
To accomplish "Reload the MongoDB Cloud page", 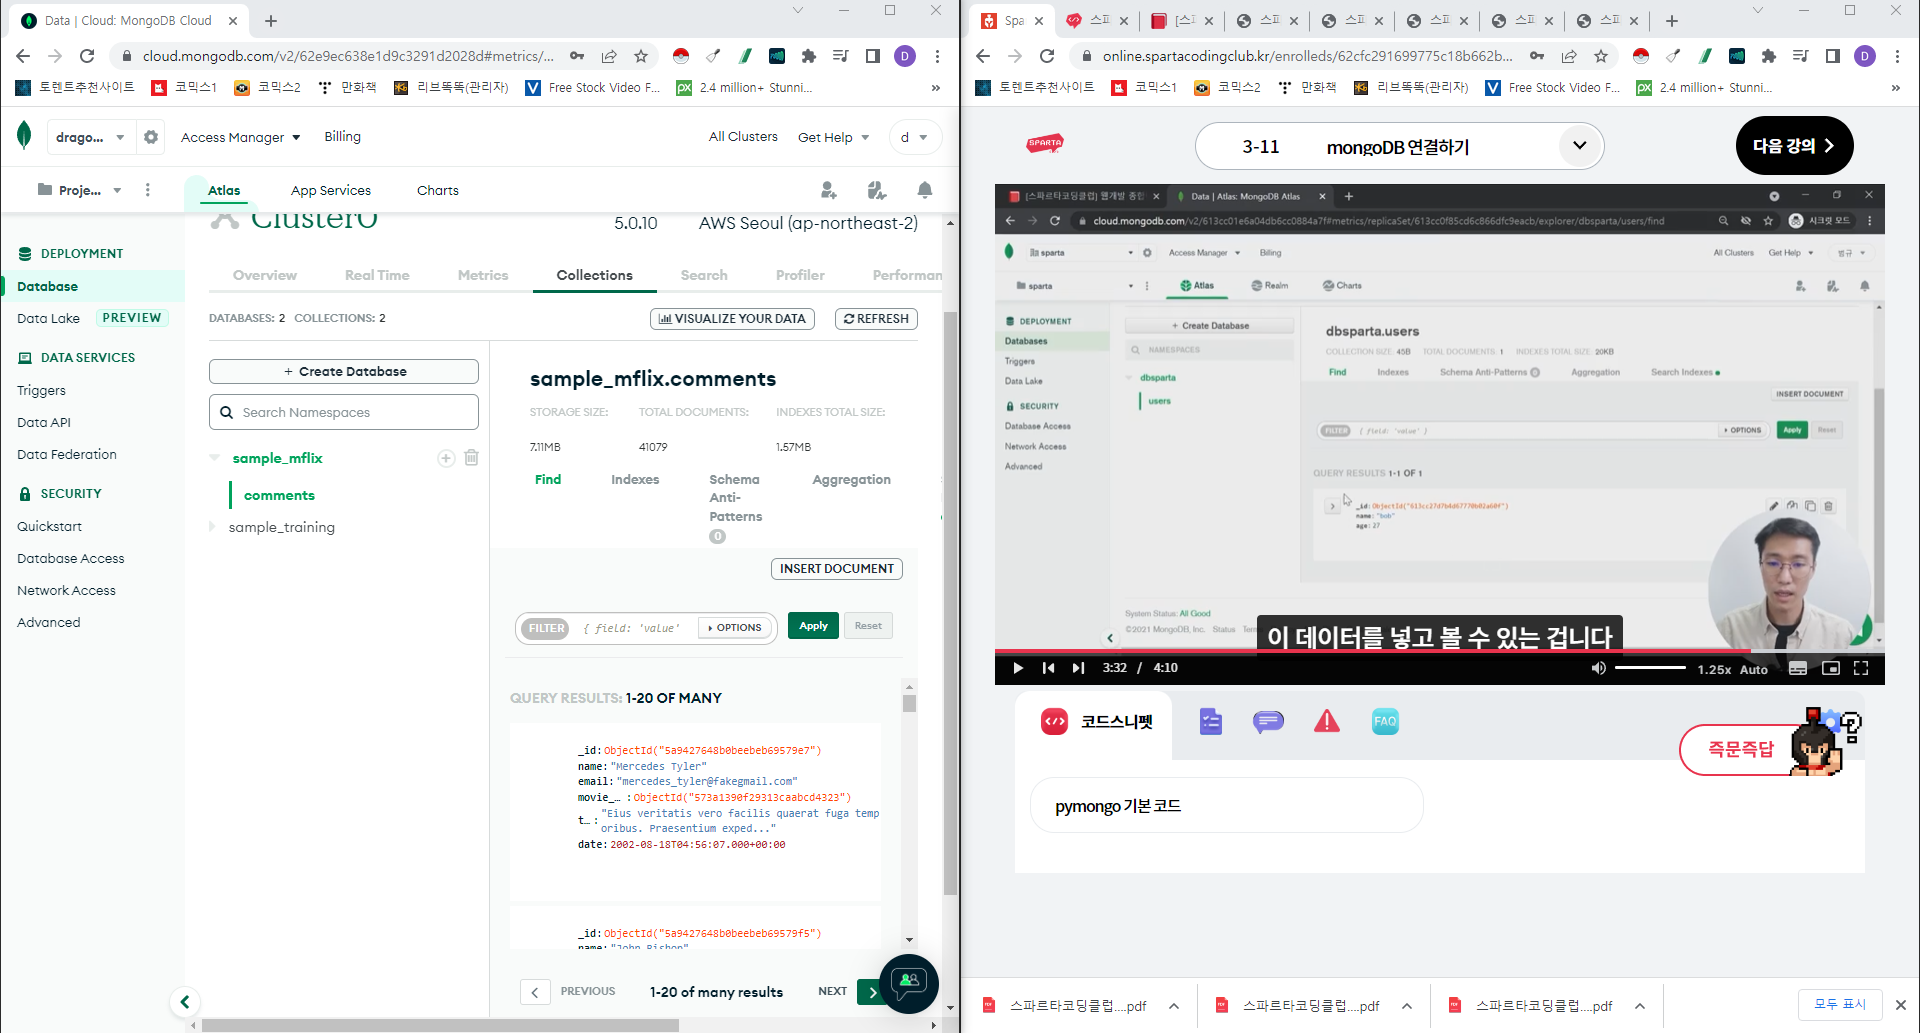I will [87, 56].
